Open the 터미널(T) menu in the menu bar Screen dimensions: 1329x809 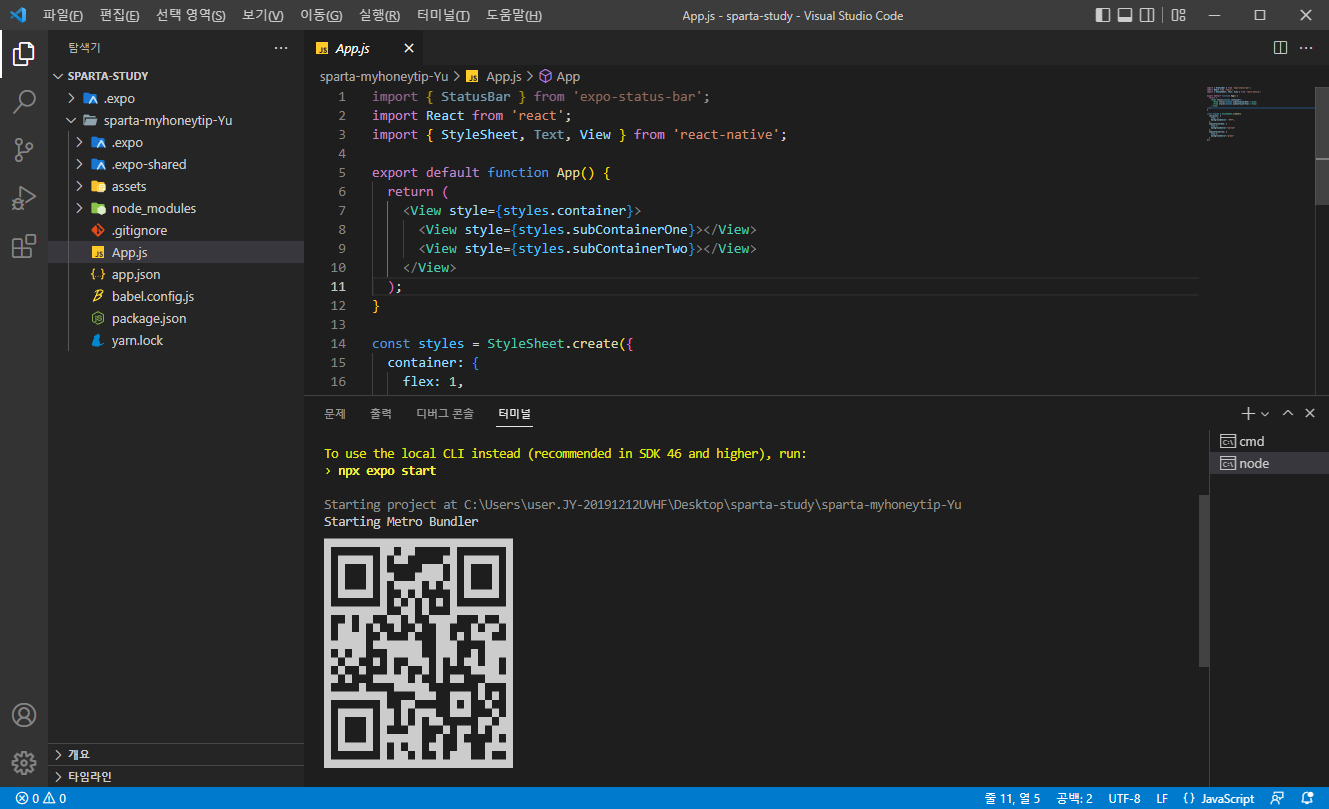click(443, 15)
